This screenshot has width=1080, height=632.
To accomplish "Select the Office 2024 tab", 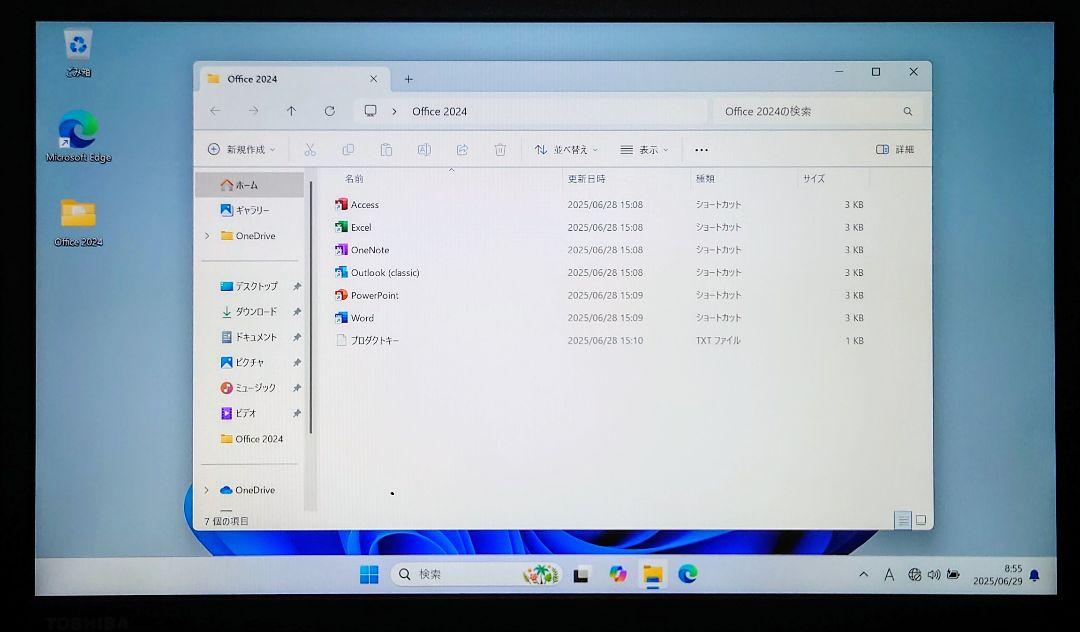I will tap(293, 79).
